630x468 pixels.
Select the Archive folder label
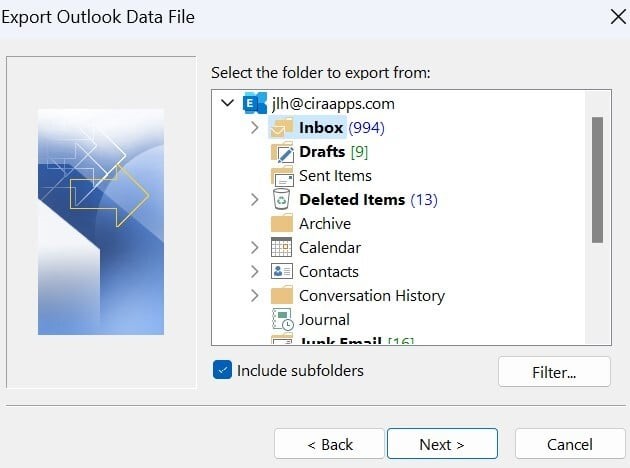coord(325,223)
